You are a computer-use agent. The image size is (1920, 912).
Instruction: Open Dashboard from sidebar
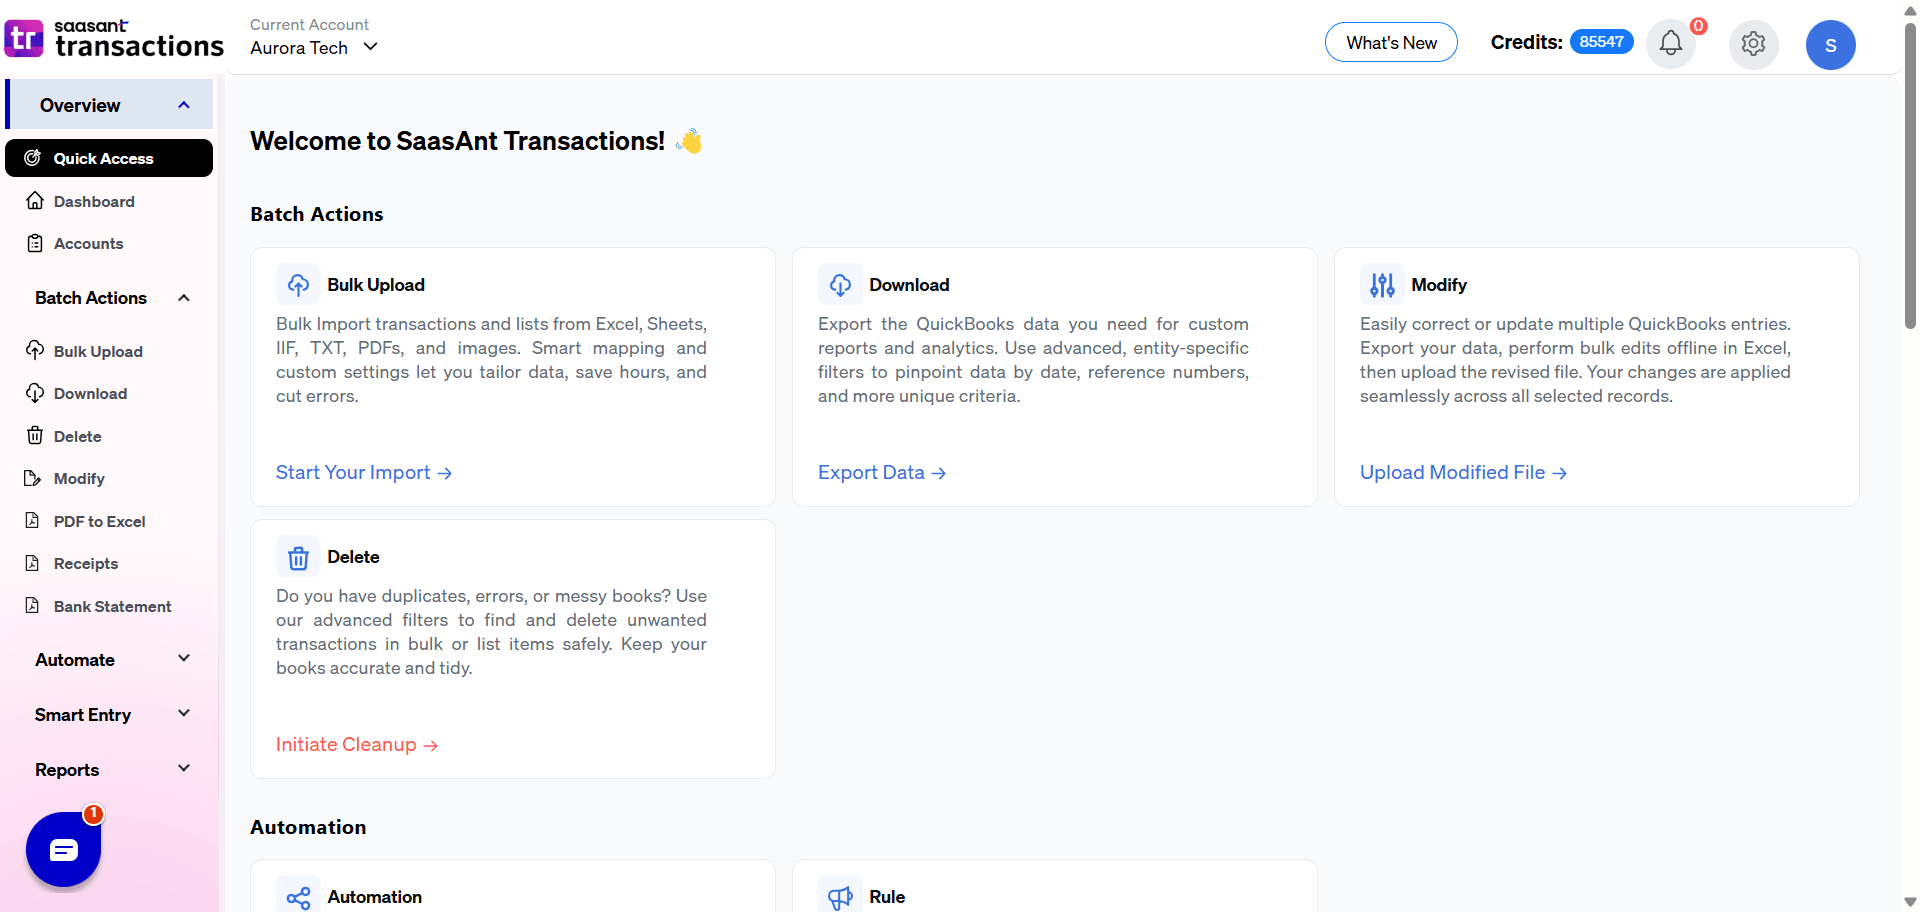click(94, 201)
